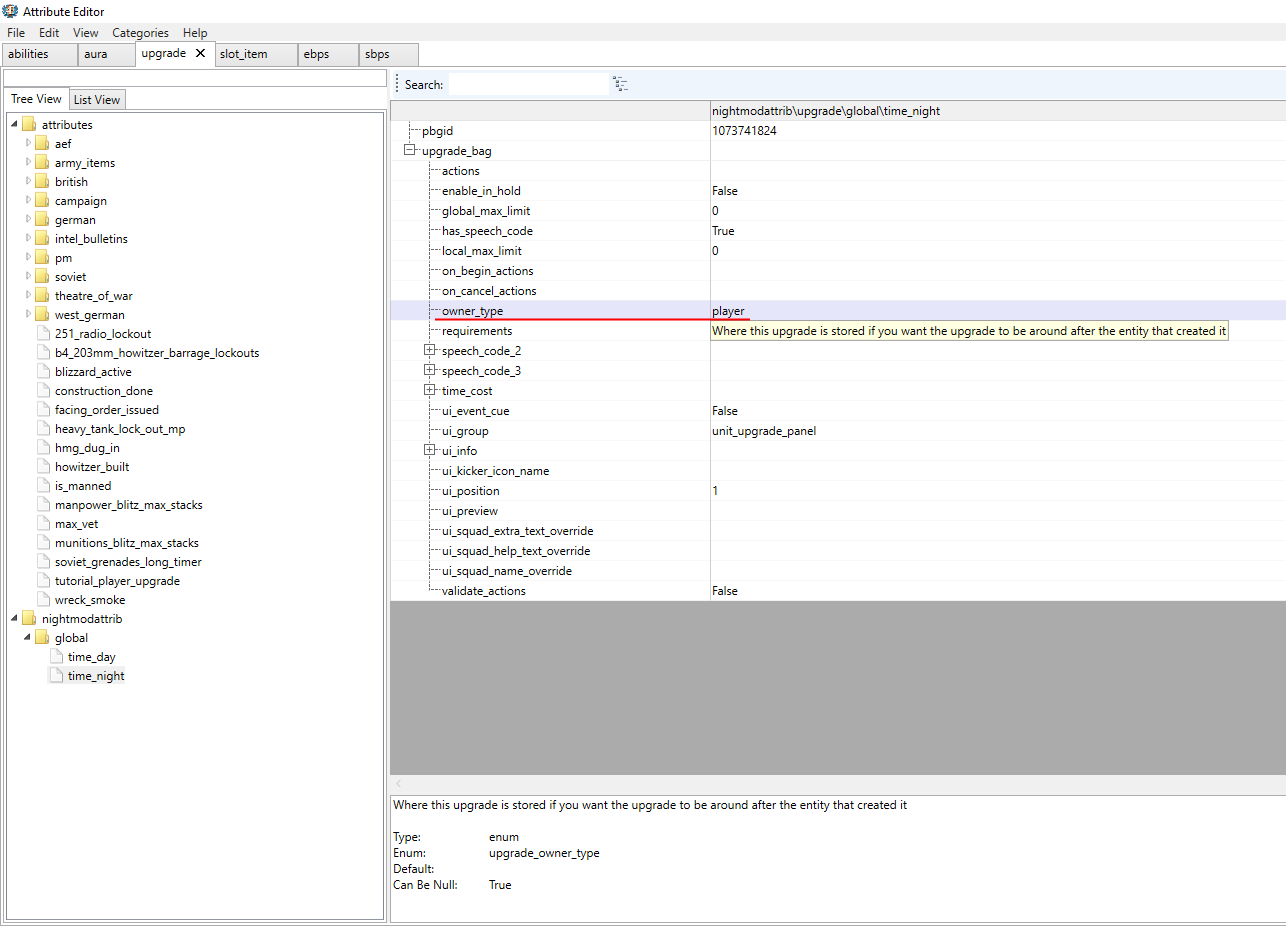Expand the aef folder
This screenshot has height=926, width=1286.
(x=28, y=143)
